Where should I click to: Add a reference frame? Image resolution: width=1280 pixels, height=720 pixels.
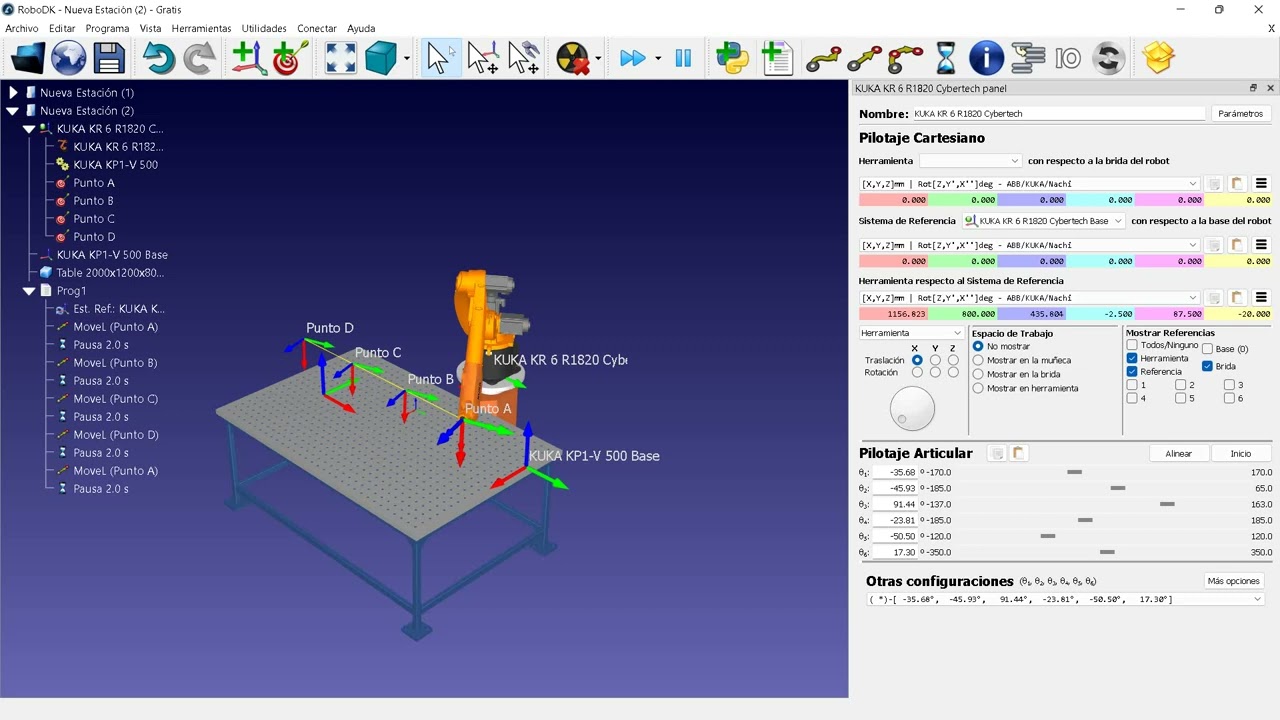[248, 58]
